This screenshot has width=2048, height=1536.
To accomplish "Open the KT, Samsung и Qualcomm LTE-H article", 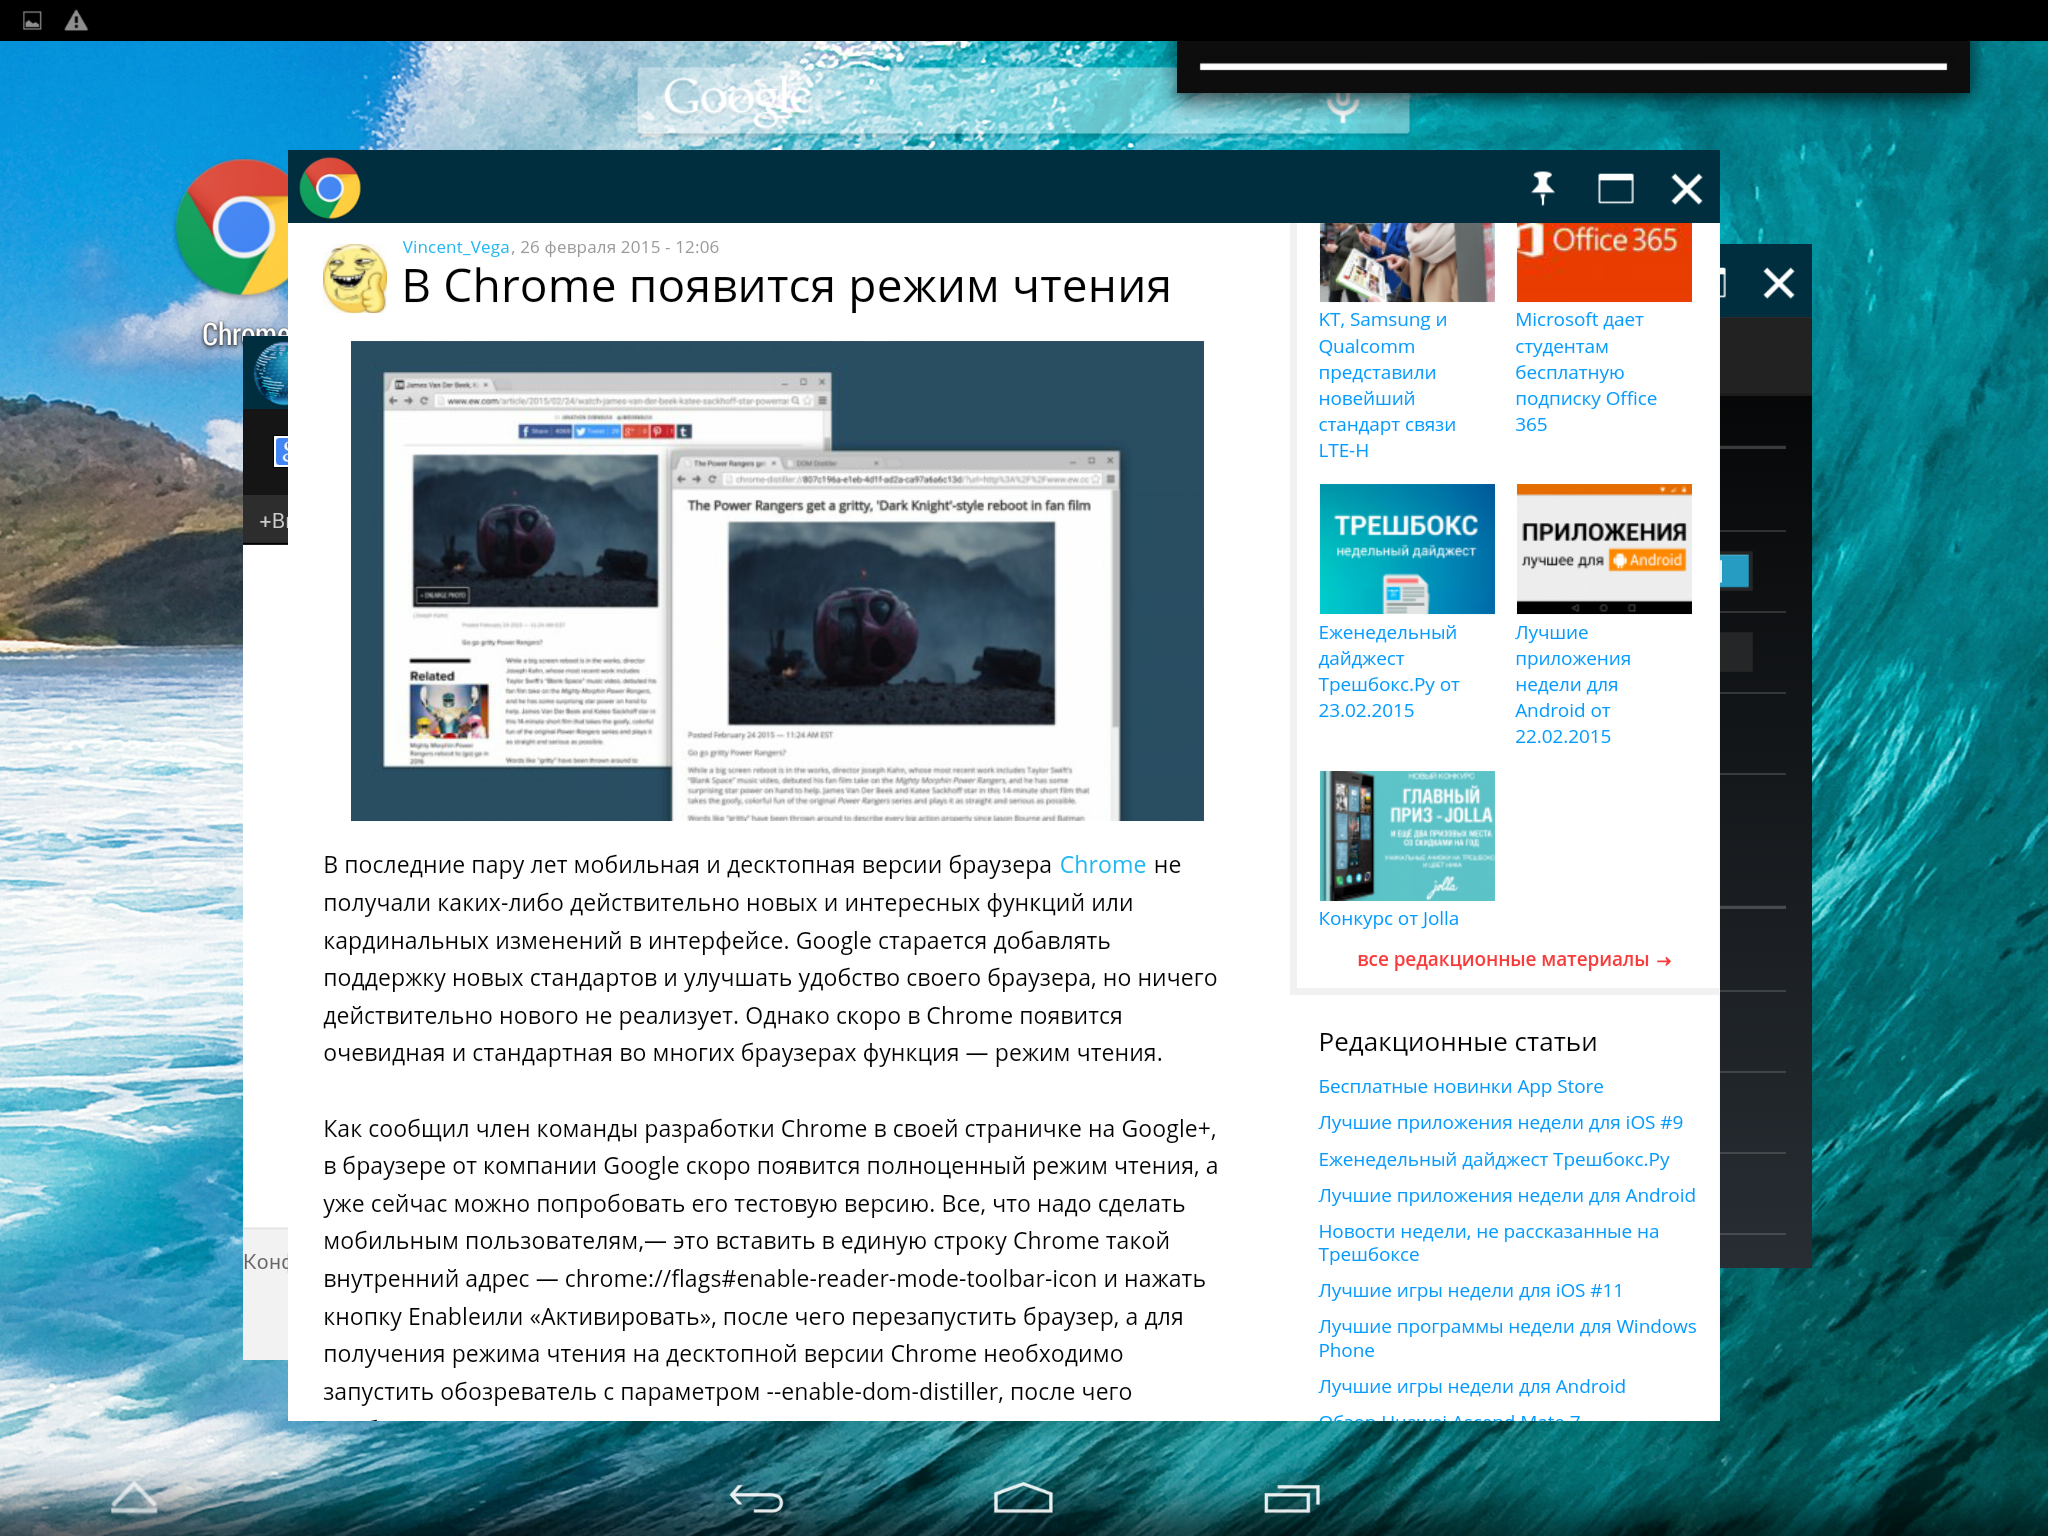I will [x=1386, y=385].
